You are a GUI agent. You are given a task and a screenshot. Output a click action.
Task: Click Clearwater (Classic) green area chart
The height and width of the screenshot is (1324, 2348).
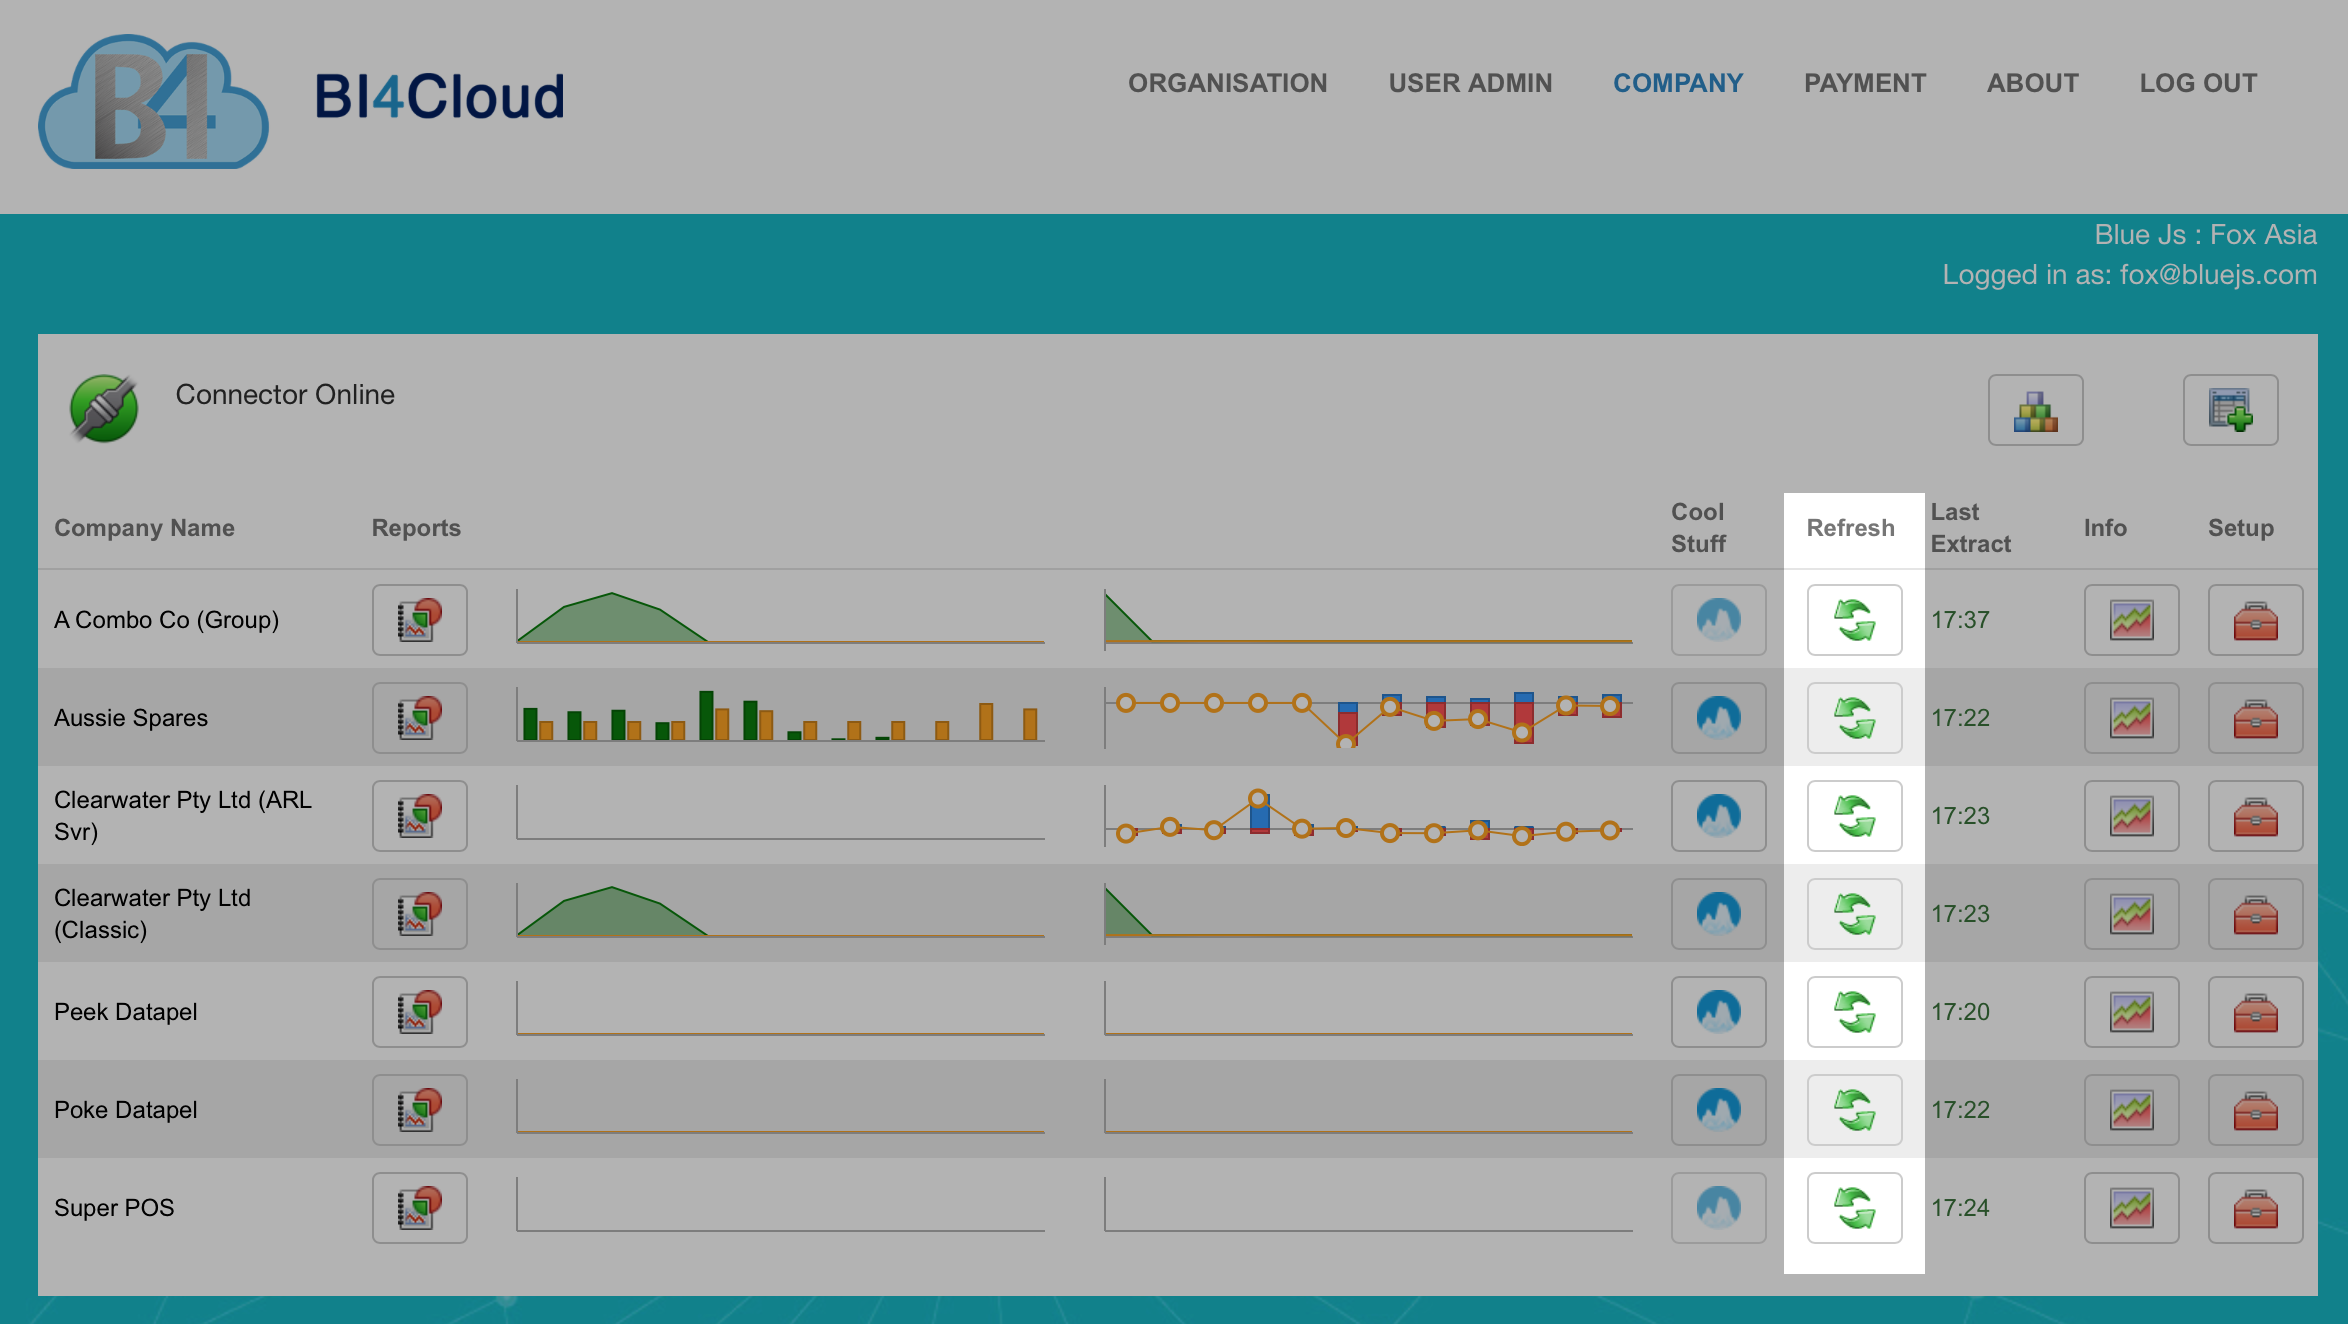pyautogui.click(x=780, y=912)
